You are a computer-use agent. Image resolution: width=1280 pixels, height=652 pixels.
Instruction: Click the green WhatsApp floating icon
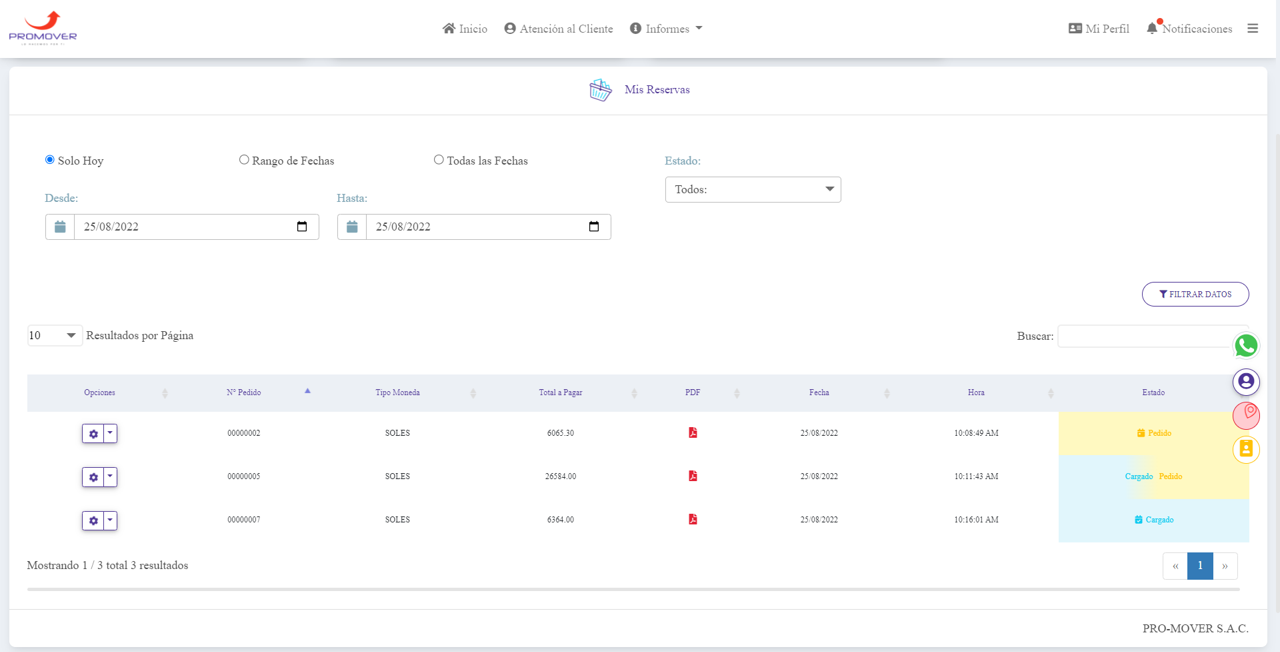[x=1245, y=346]
